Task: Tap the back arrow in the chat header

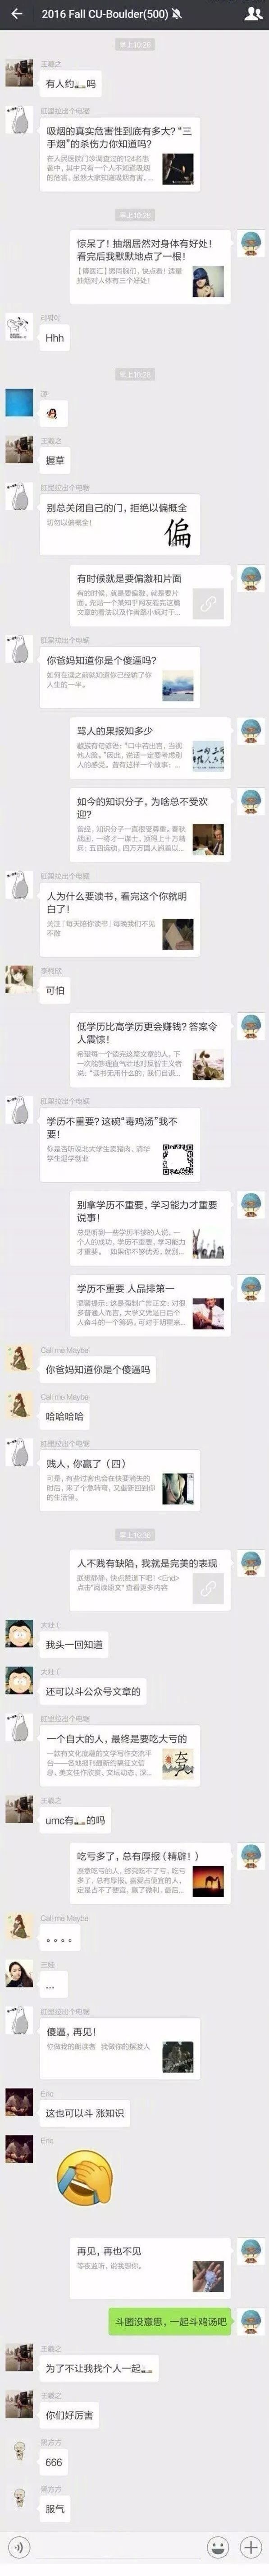Action: [x=16, y=14]
